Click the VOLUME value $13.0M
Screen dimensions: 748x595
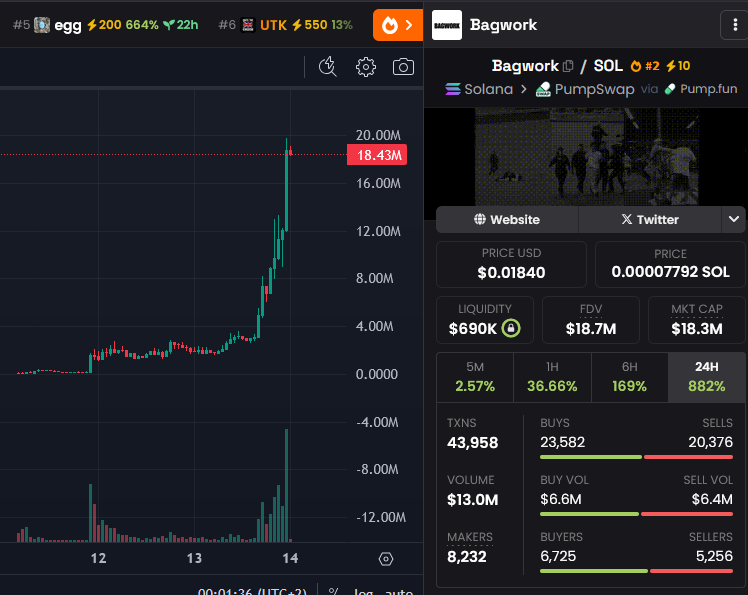pyautogui.click(x=472, y=500)
